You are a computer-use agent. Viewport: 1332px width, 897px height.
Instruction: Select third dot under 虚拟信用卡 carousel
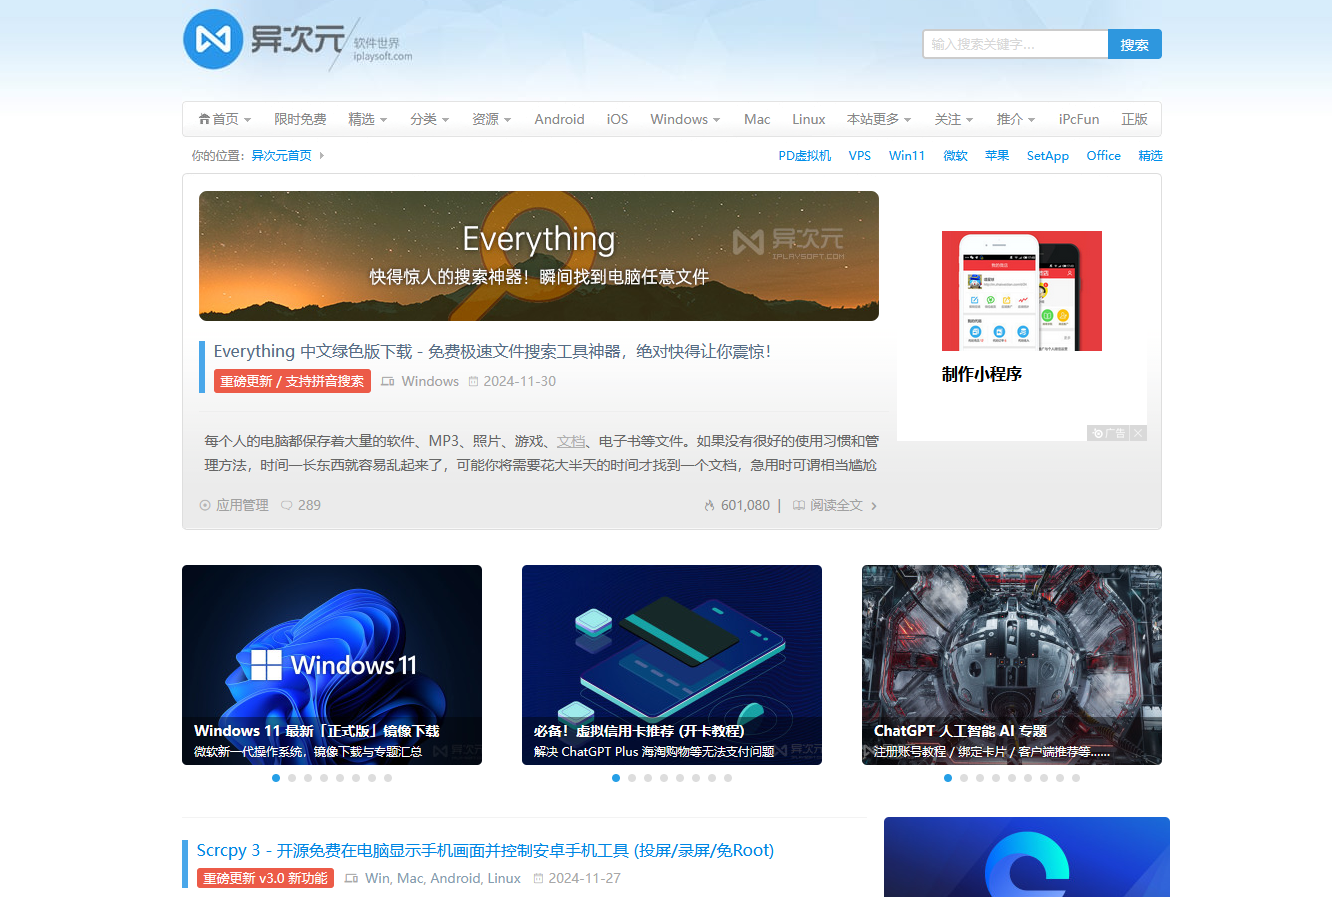tap(648, 778)
